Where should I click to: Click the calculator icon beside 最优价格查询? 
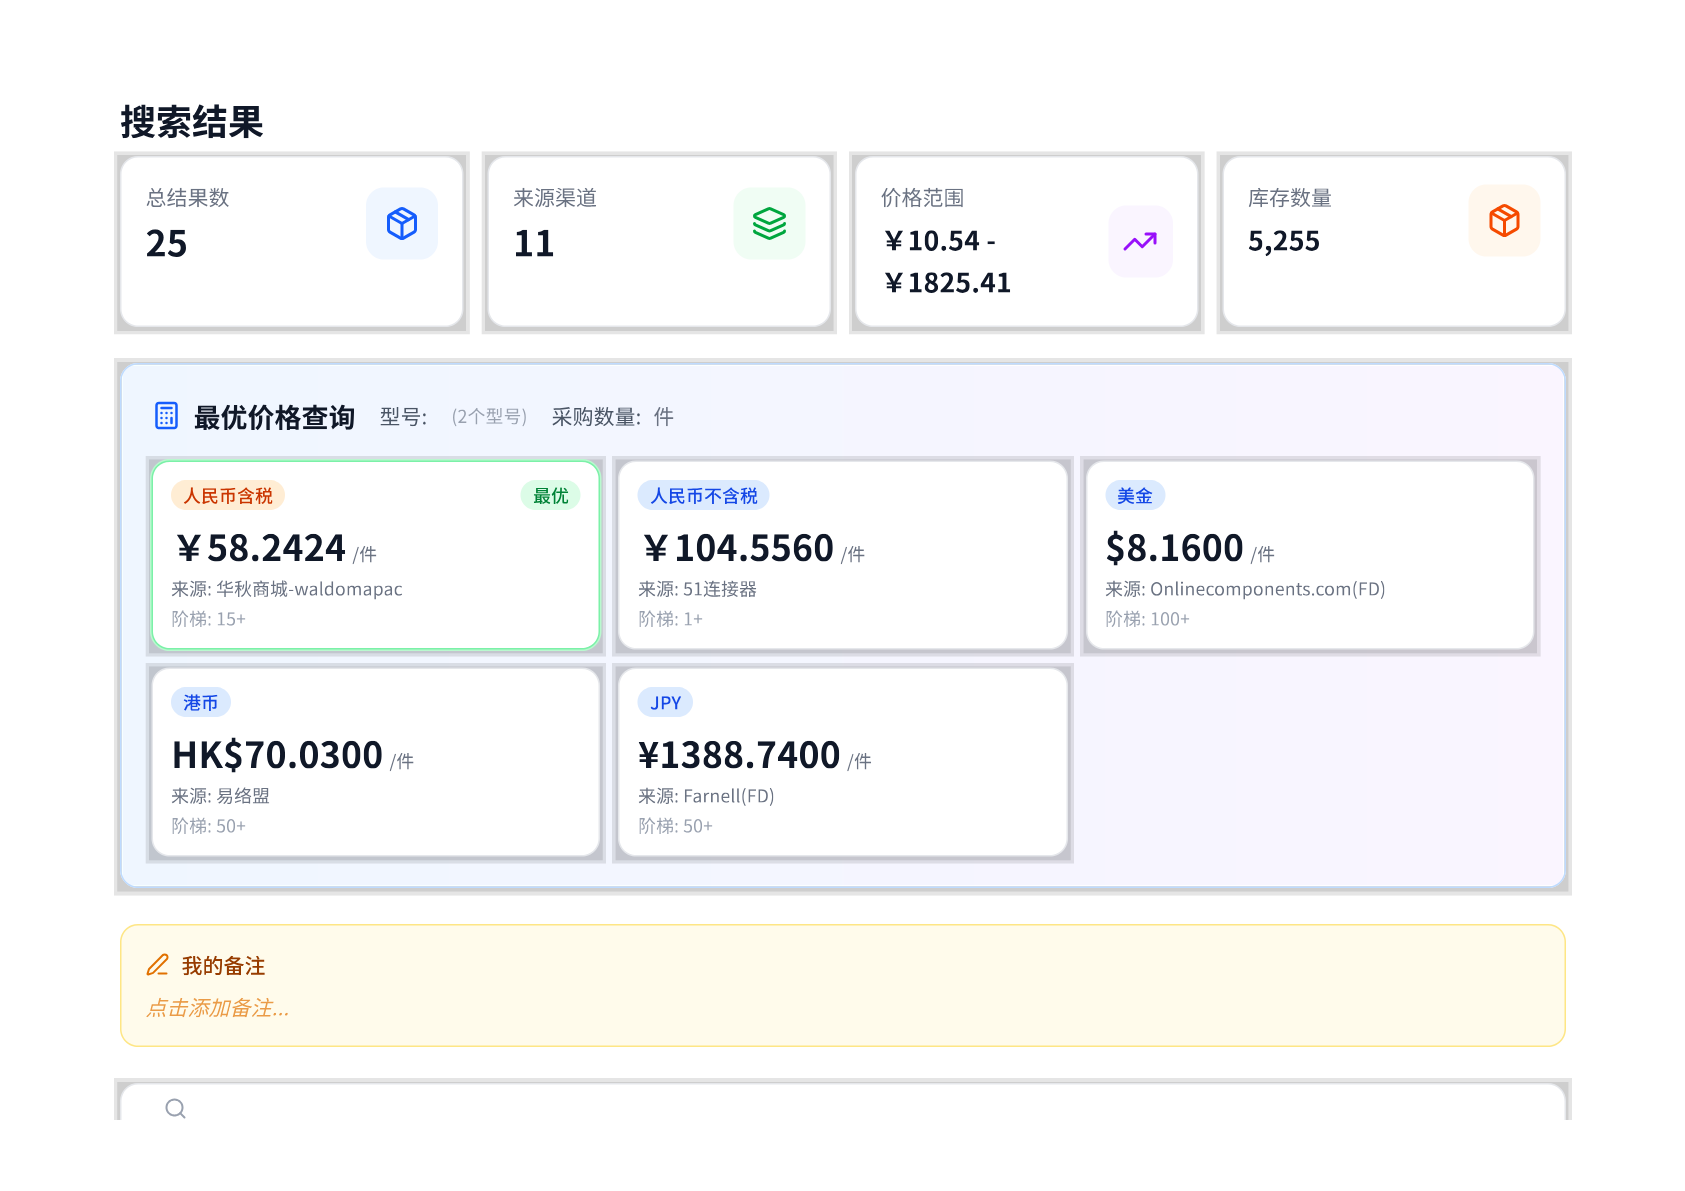pyautogui.click(x=166, y=416)
